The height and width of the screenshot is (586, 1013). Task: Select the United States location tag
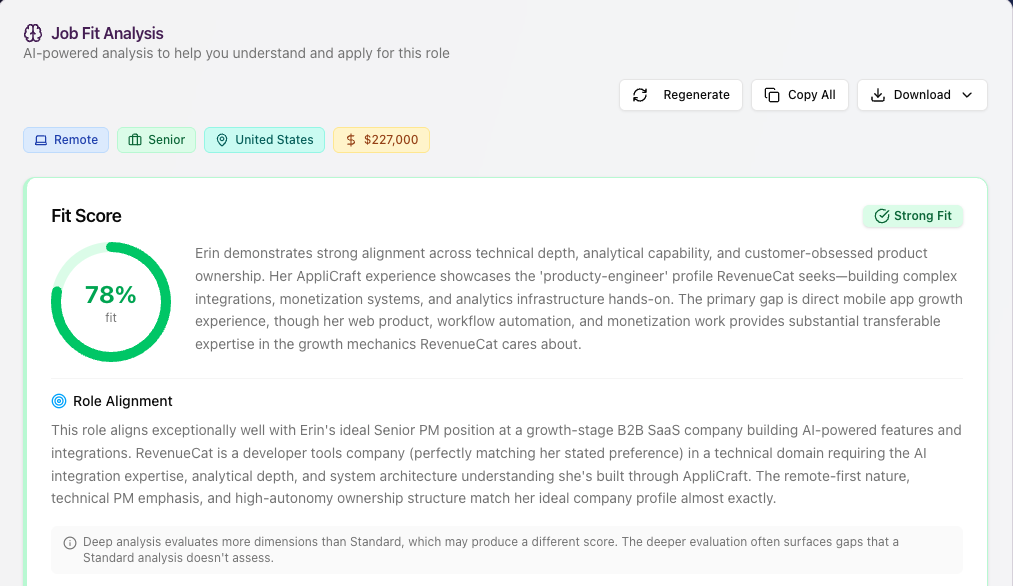point(264,140)
